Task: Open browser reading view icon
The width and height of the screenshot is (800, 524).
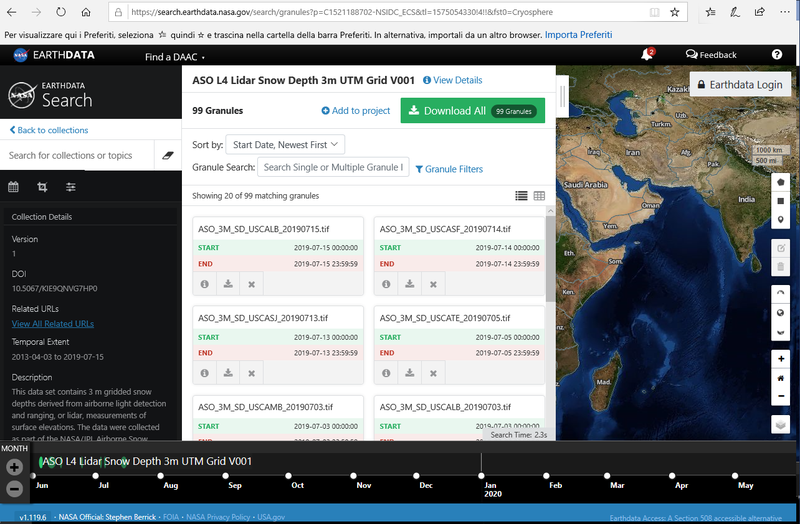Action: click(655, 12)
